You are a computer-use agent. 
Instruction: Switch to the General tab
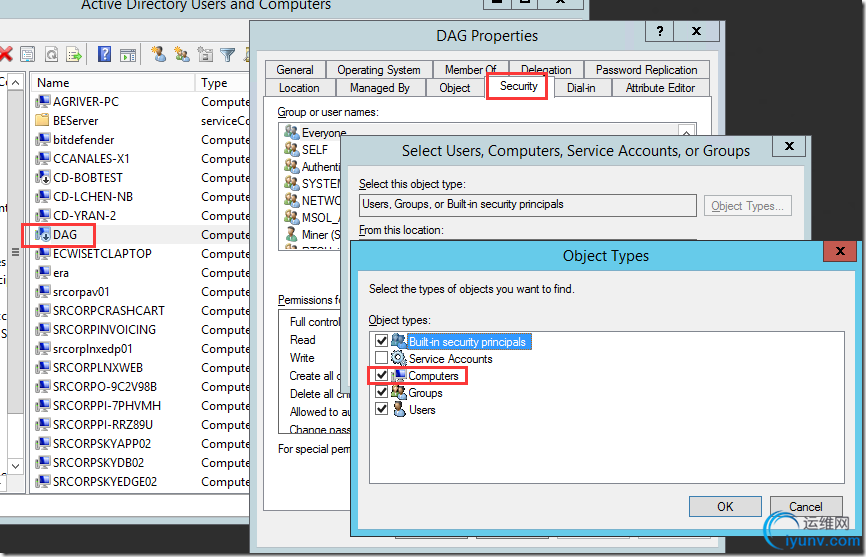tap(295, 70)
